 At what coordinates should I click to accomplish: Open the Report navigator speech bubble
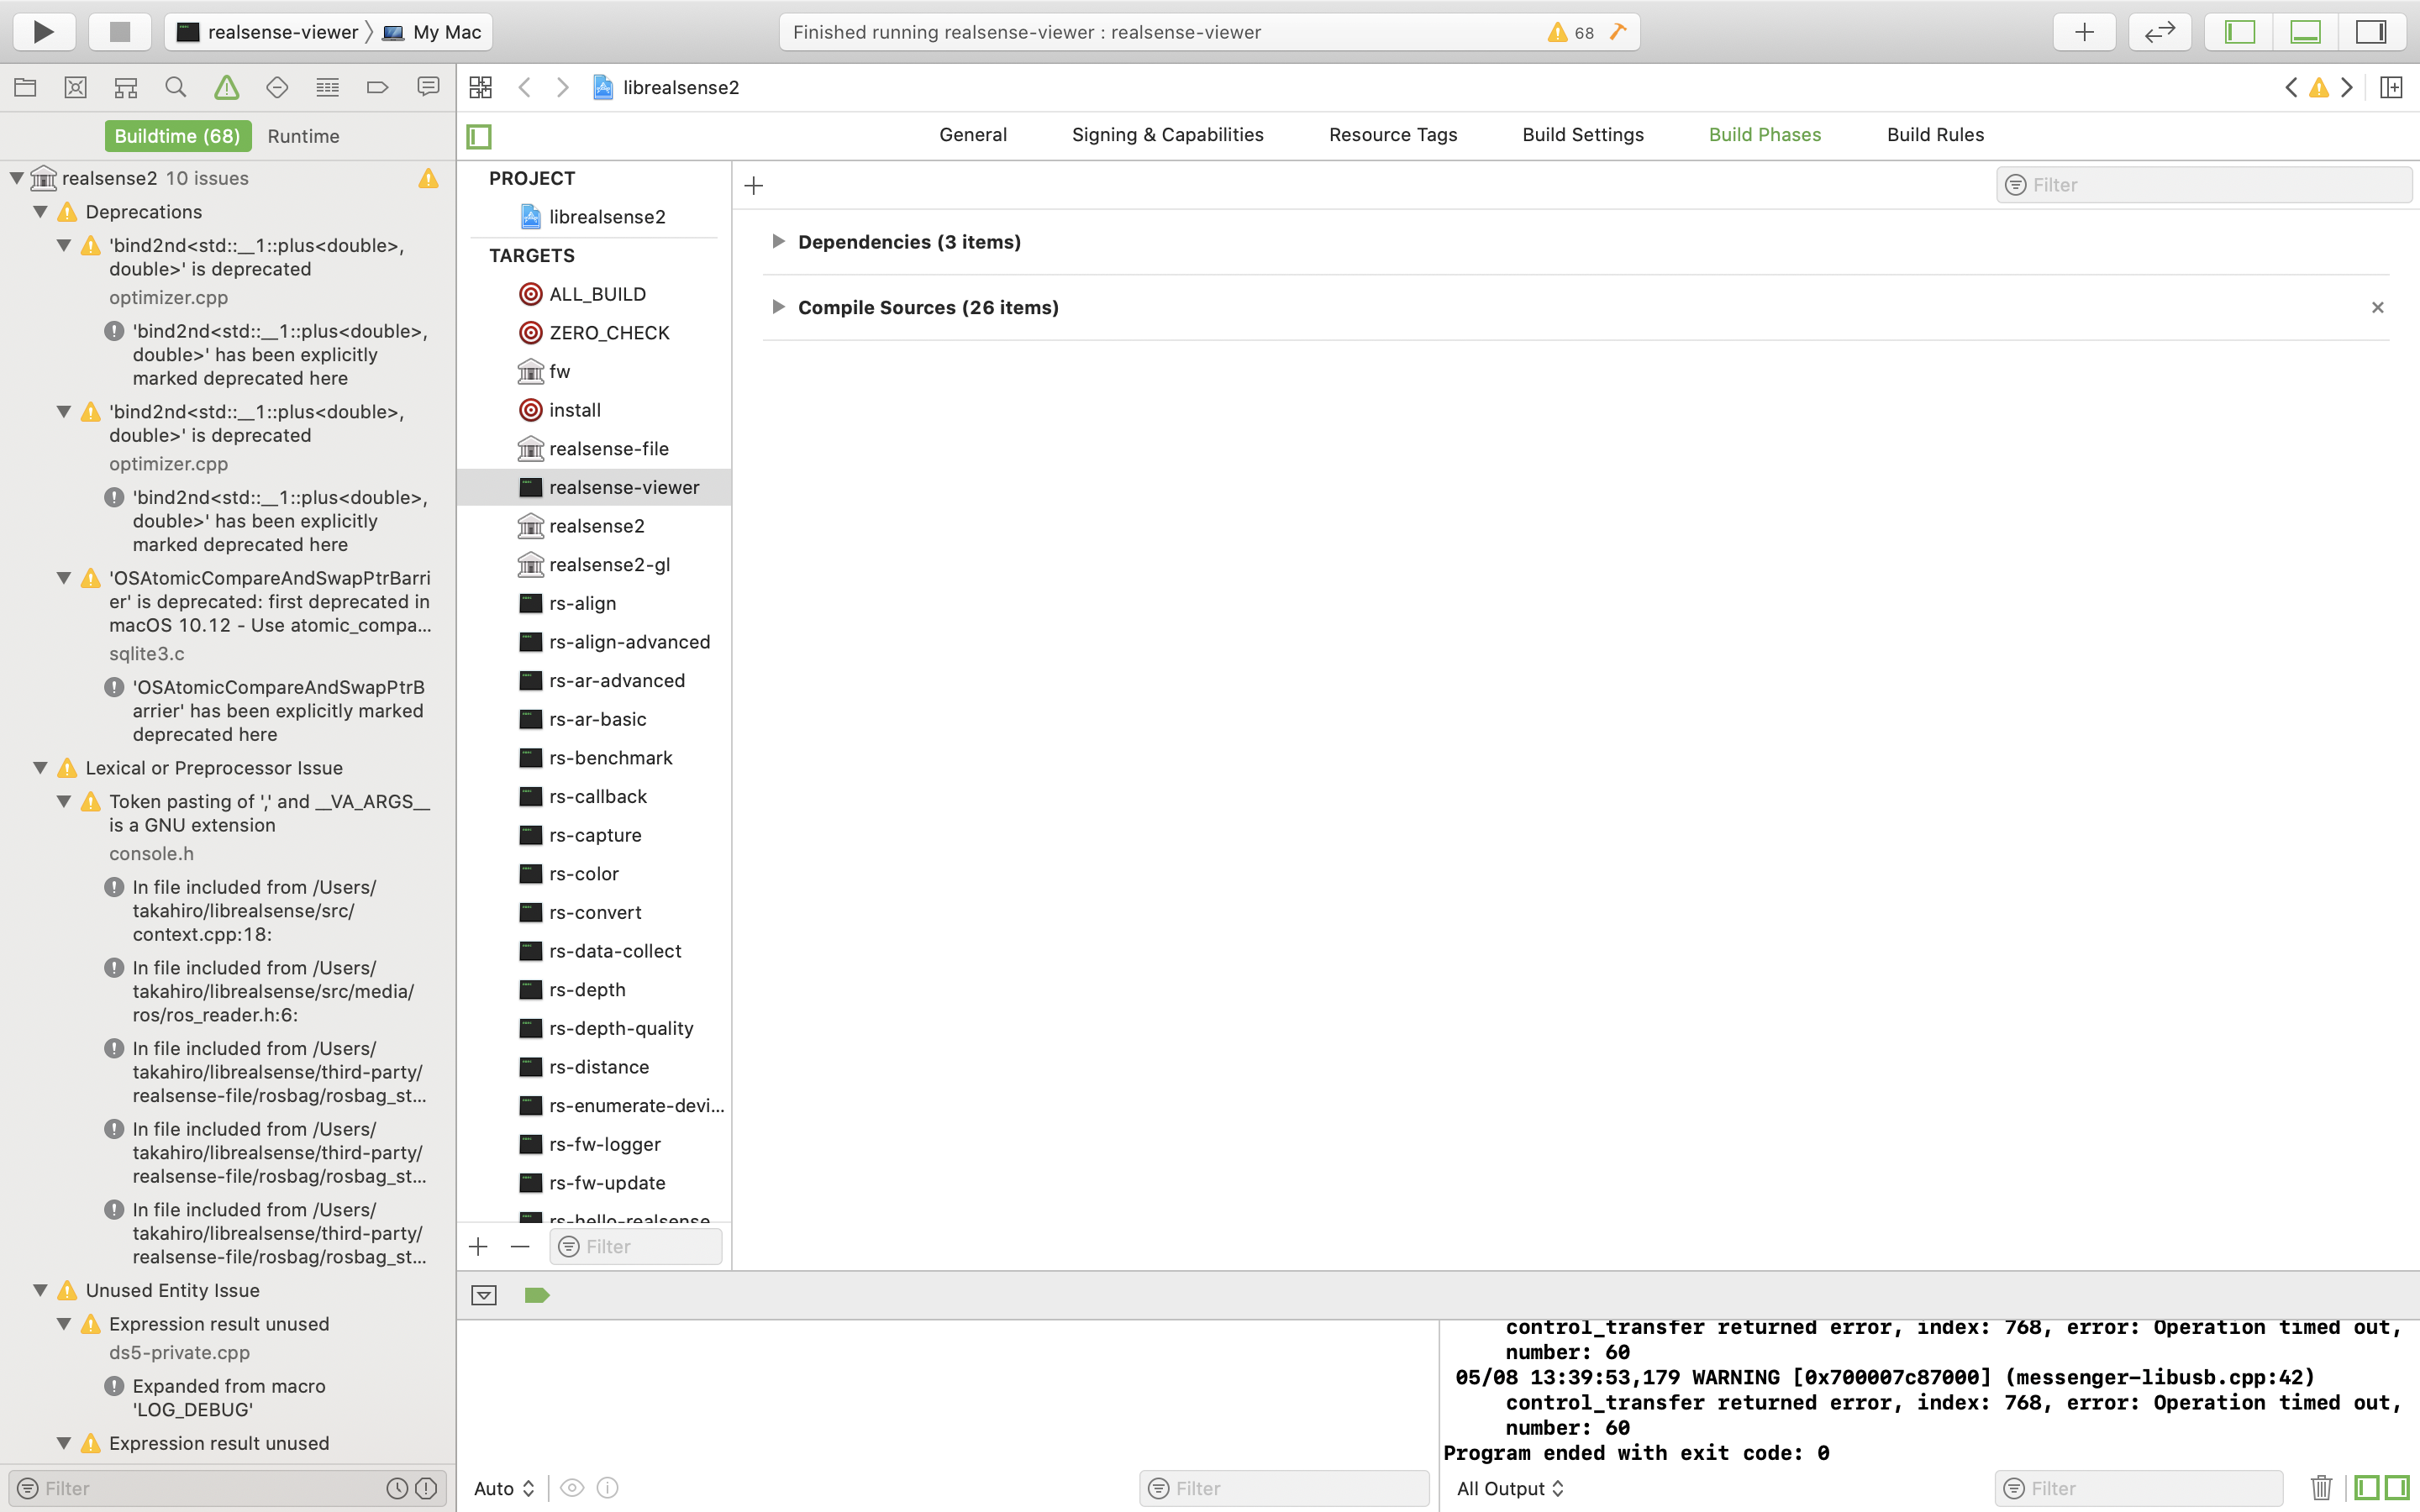[x=428, y=87]
